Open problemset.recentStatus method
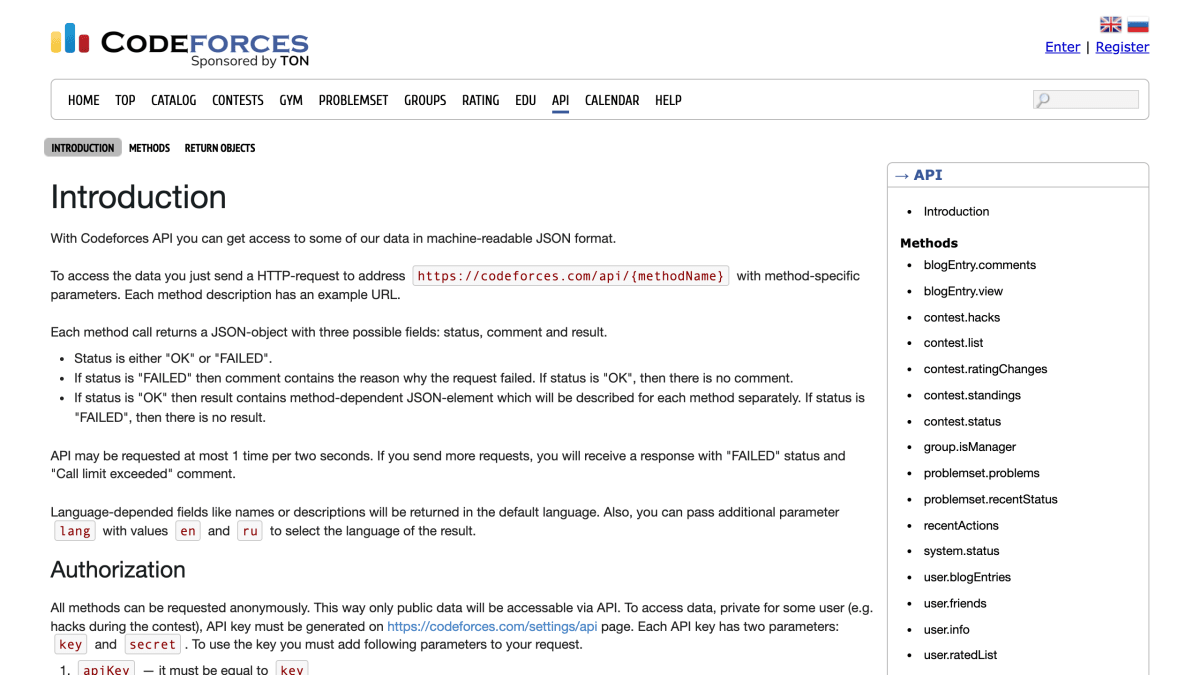 [990, 499]
